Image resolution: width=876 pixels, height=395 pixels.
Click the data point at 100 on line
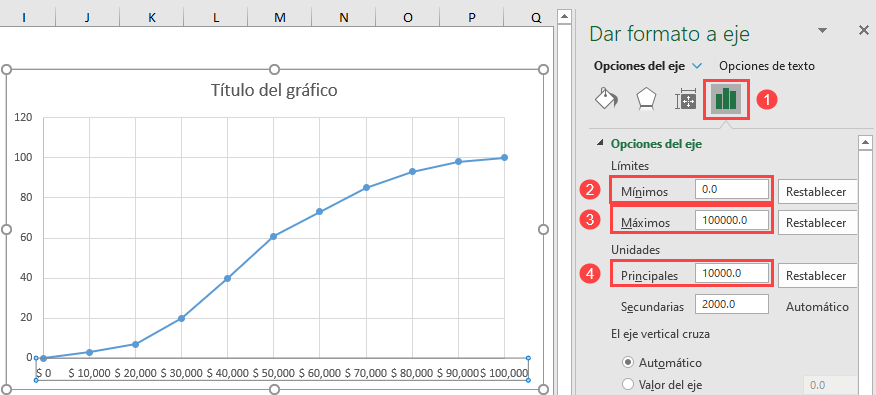(504, 158)
